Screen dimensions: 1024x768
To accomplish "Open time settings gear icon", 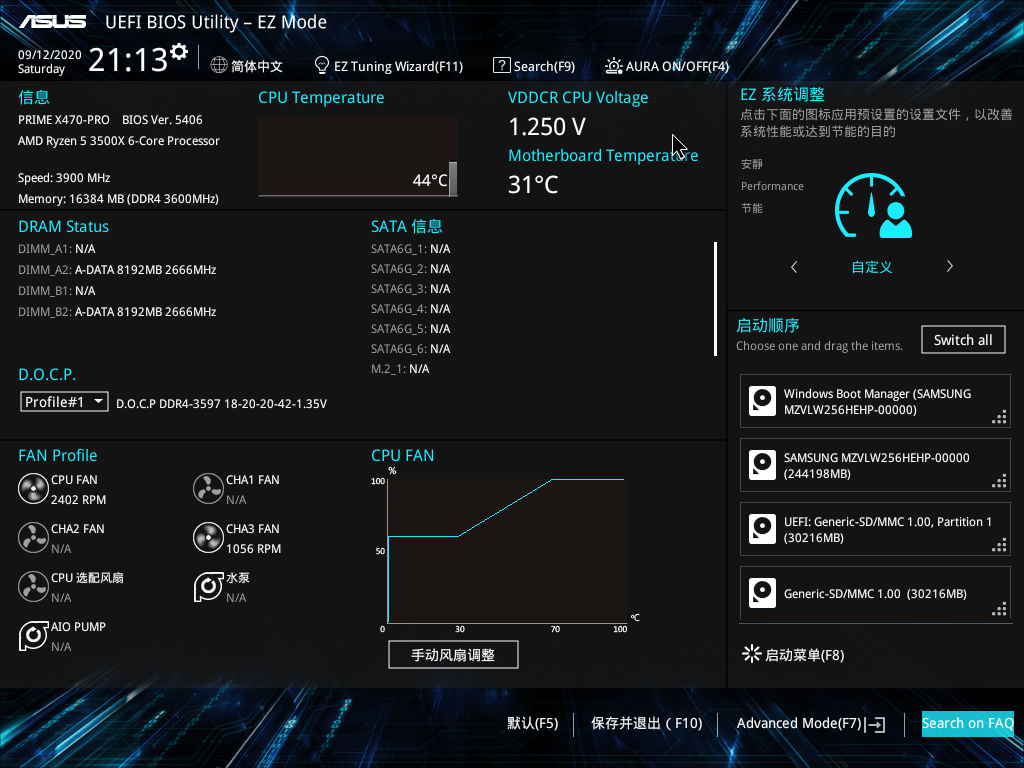I will (x=179, y=52).
